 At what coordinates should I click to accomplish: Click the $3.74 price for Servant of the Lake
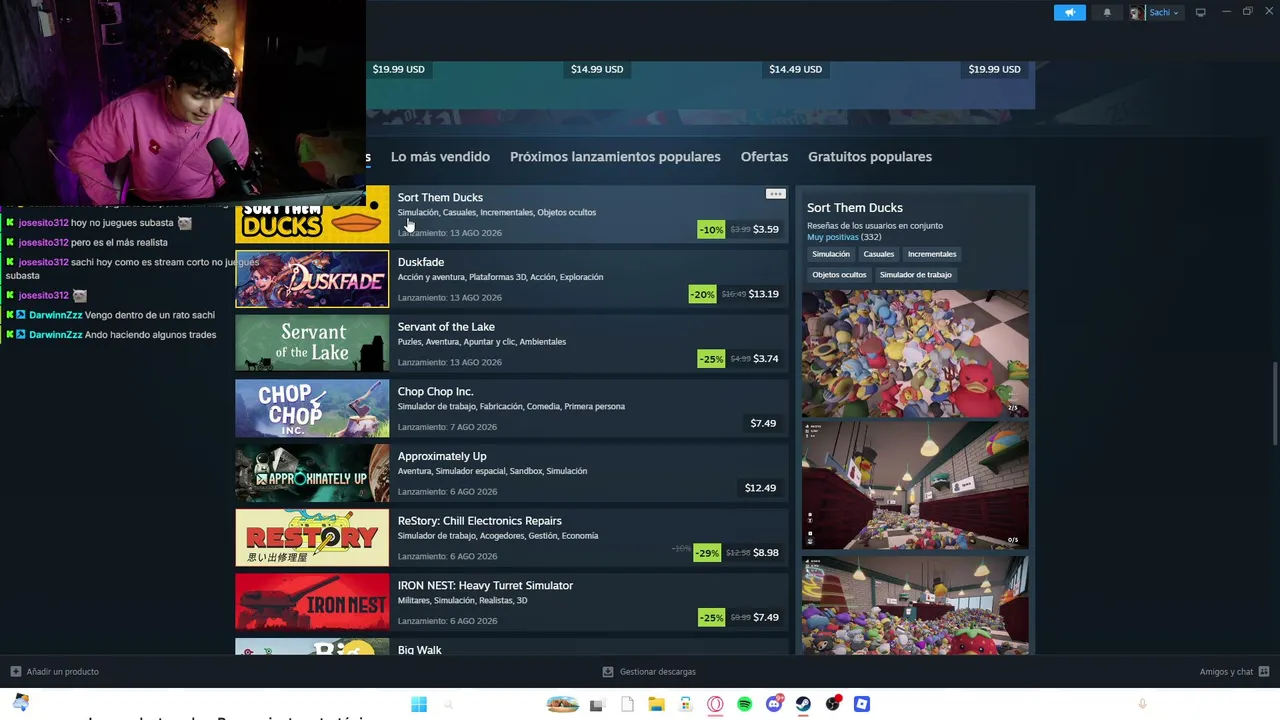766,359
